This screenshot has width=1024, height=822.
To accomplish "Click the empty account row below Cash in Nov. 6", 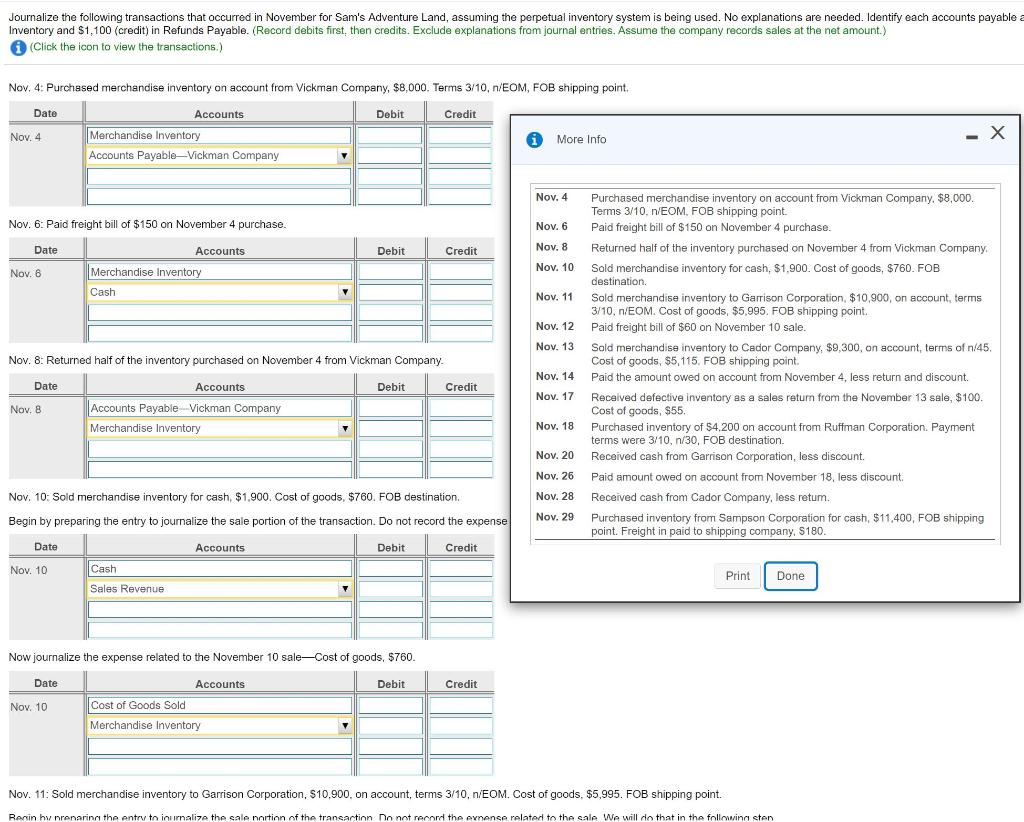I will click(x=218, y=314).
